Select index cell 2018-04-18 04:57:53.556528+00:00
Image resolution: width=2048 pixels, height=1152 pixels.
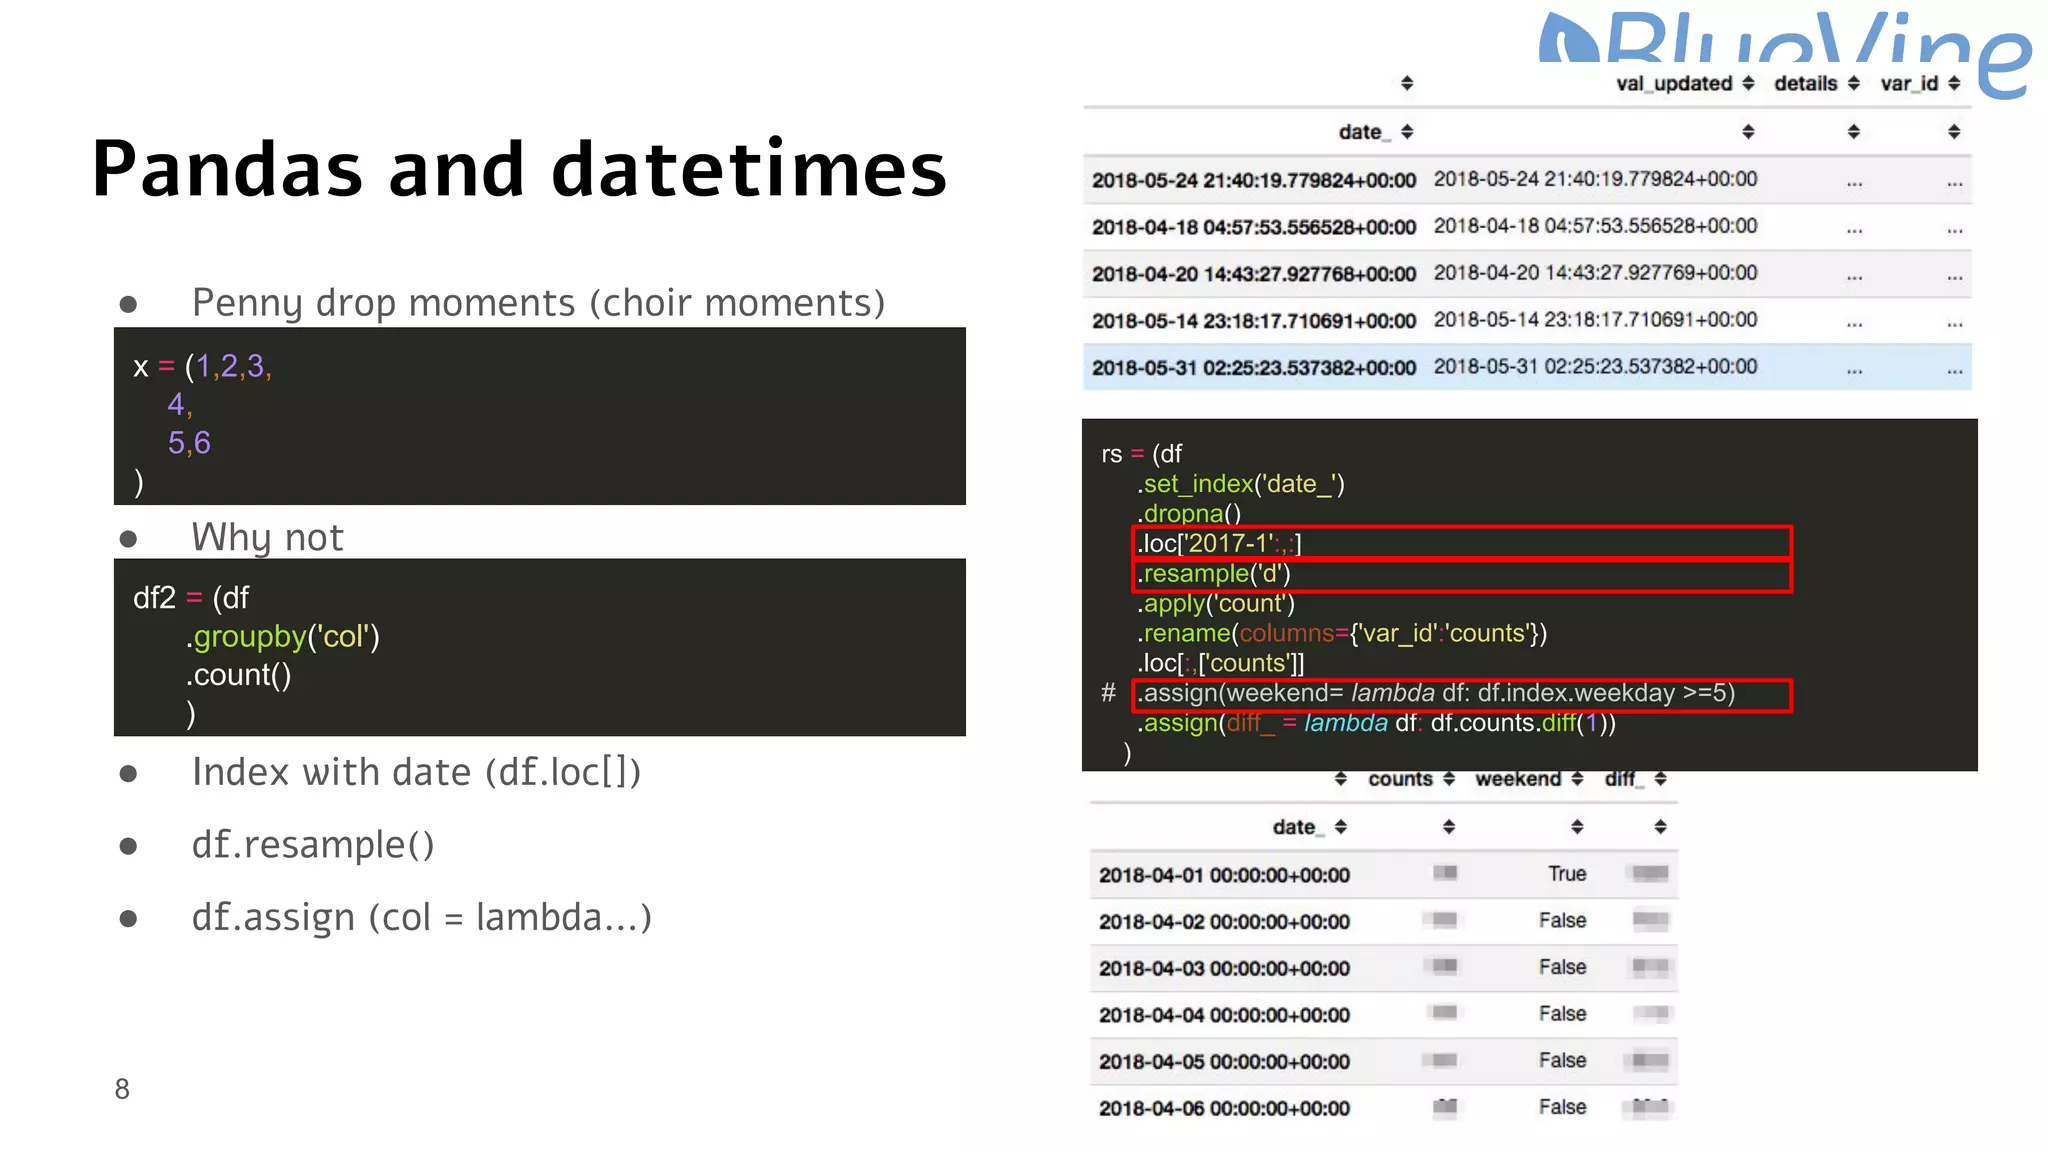1254,228
